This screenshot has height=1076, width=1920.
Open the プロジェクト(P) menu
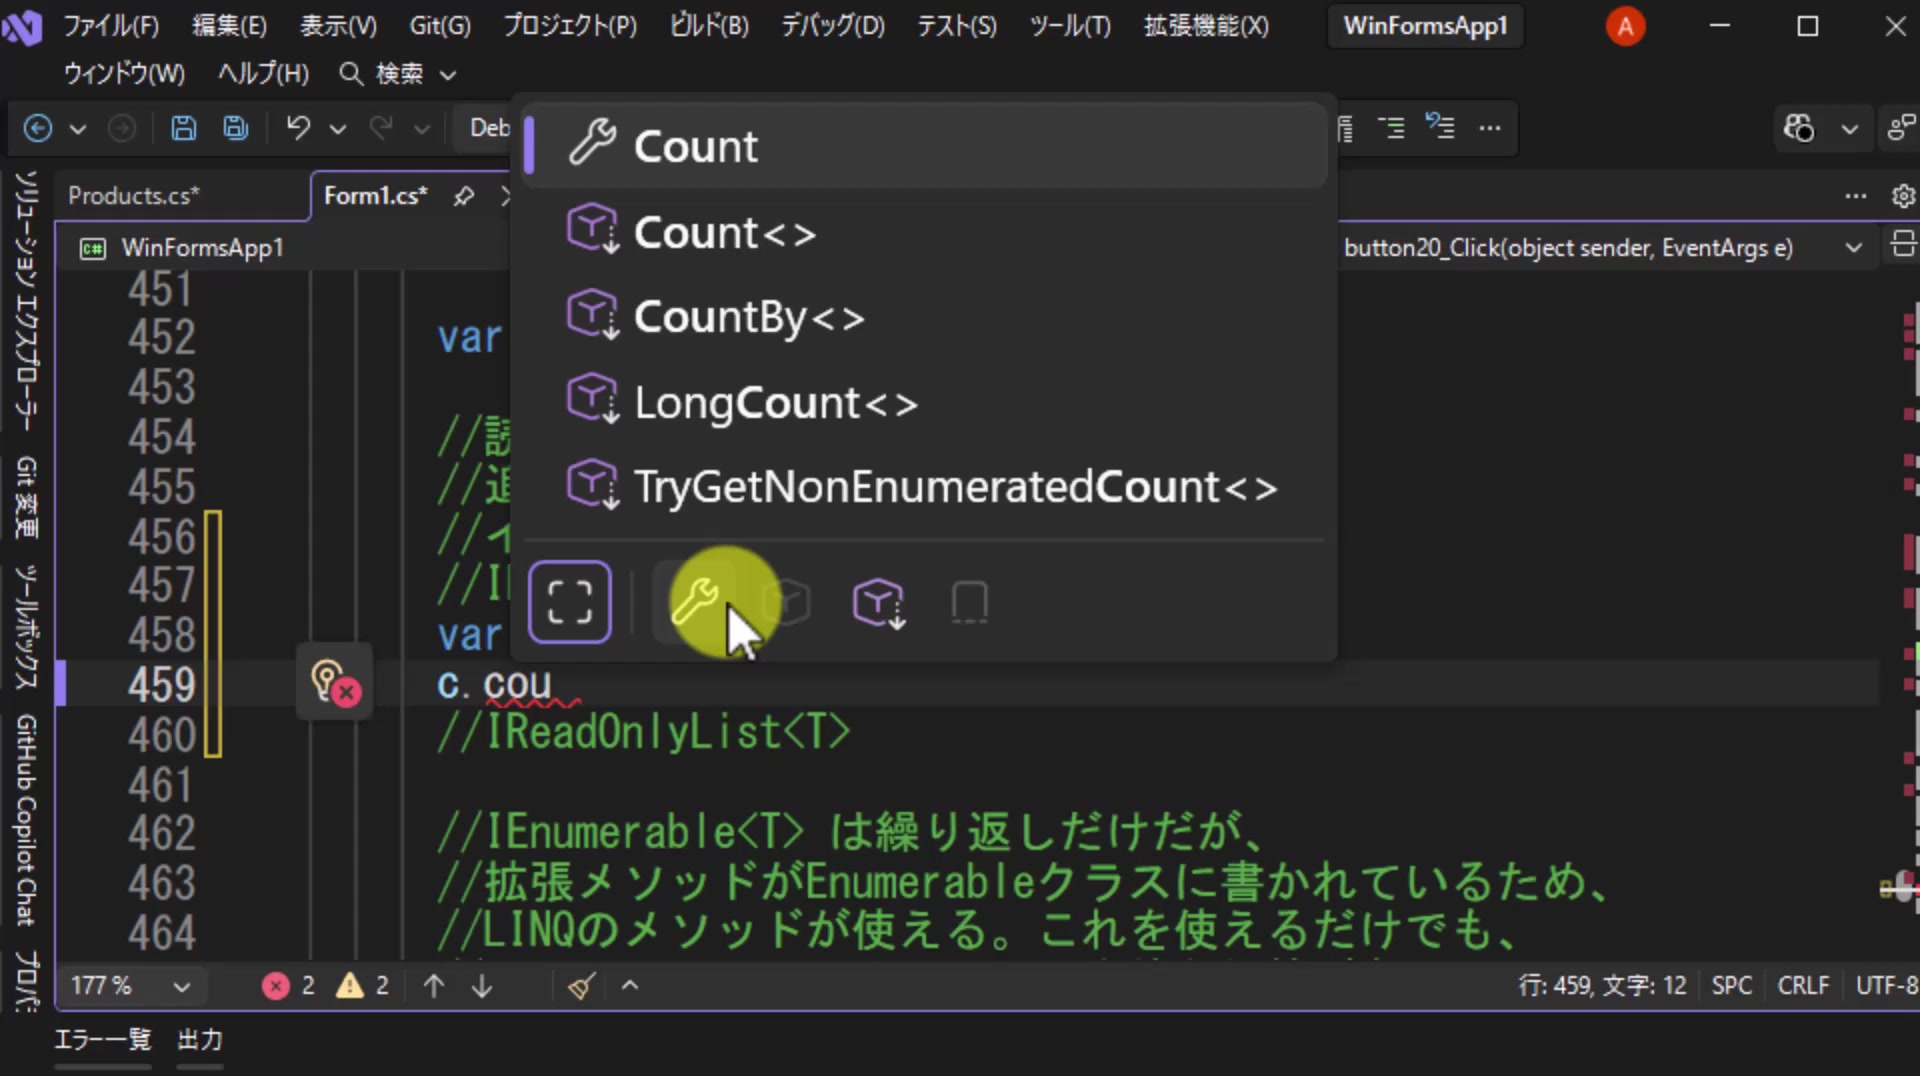click(569, 26)
